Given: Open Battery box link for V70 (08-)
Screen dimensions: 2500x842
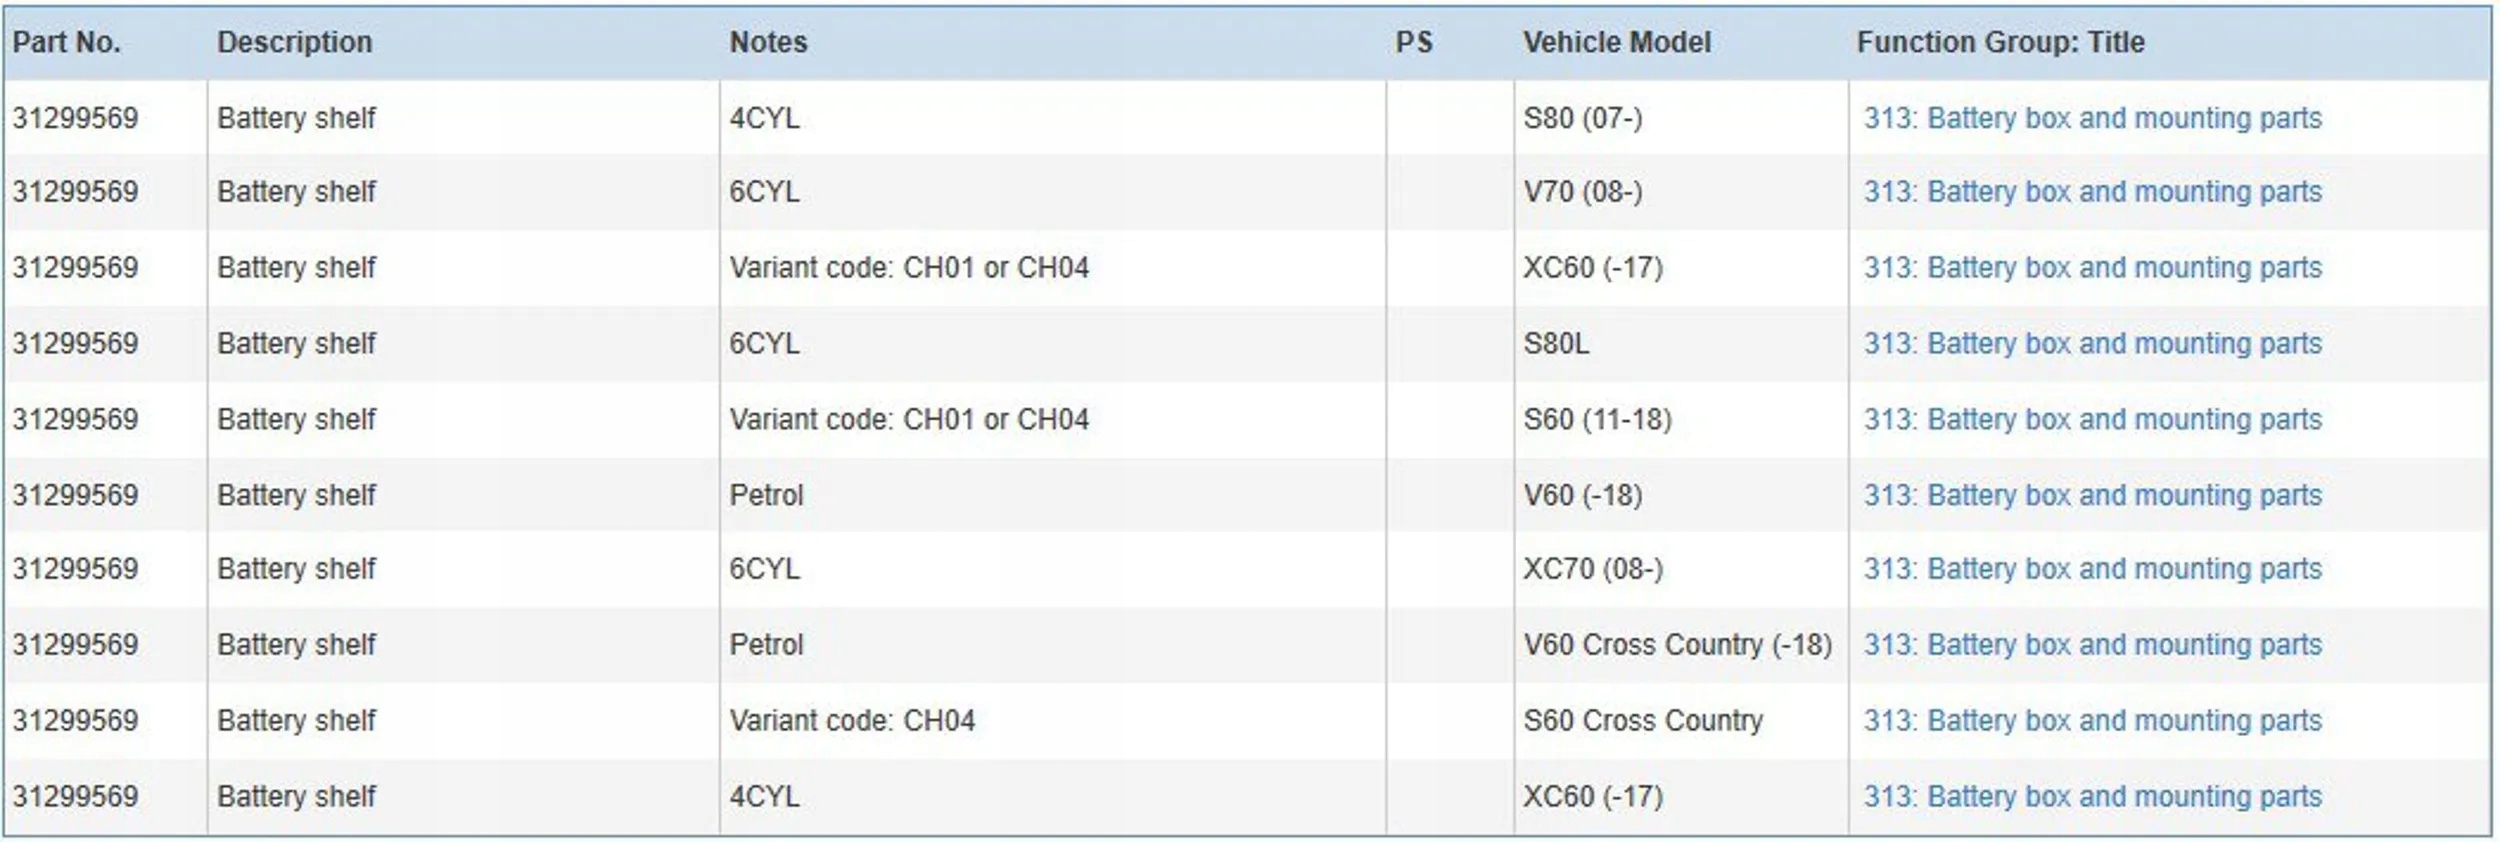Looking at the screenshot, I should 2091,192.
